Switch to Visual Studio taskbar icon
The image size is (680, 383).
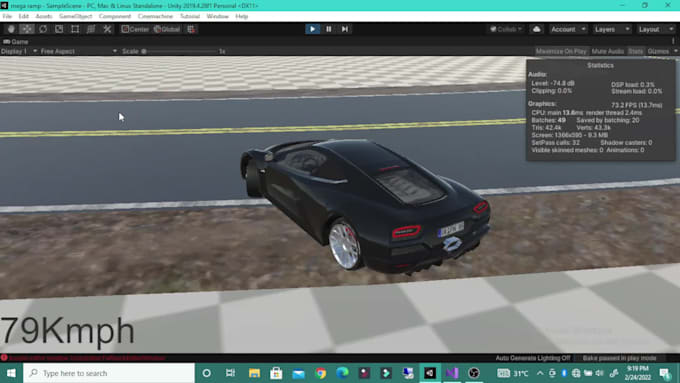(452, 373)
